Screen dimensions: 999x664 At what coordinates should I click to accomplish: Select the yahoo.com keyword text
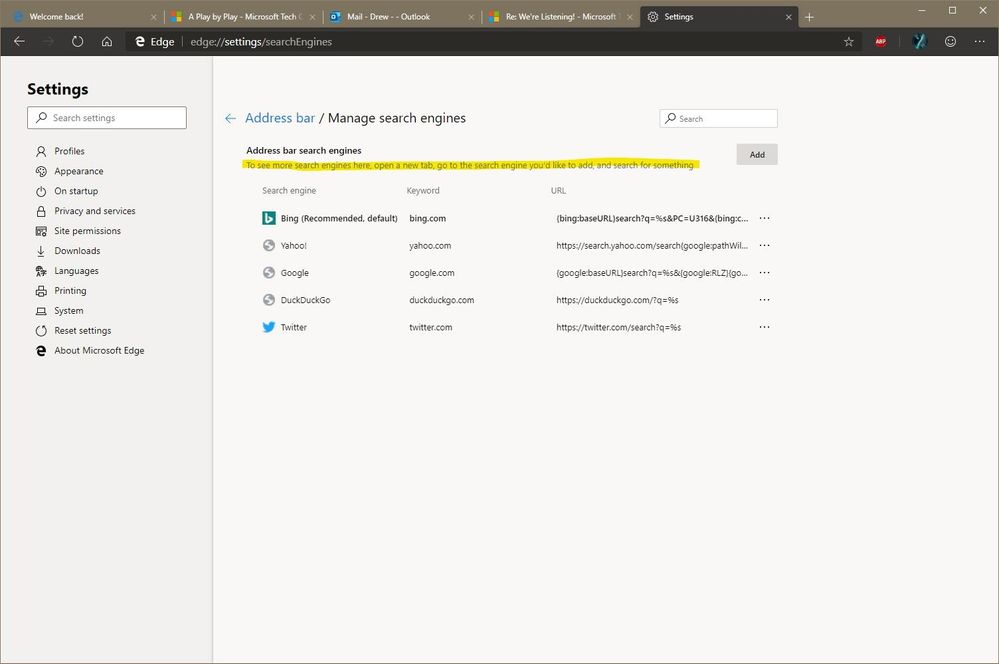coord(430,245)
